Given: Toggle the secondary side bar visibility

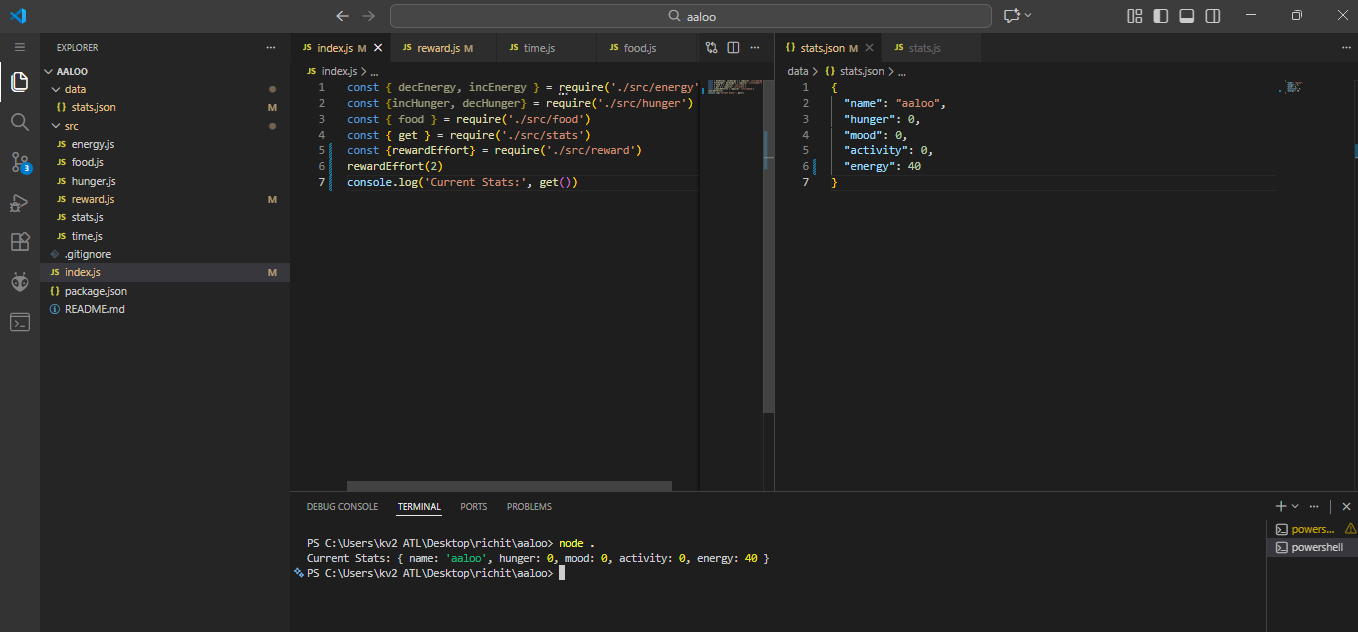Looking at the screenshot, I should click(1213, 16).
